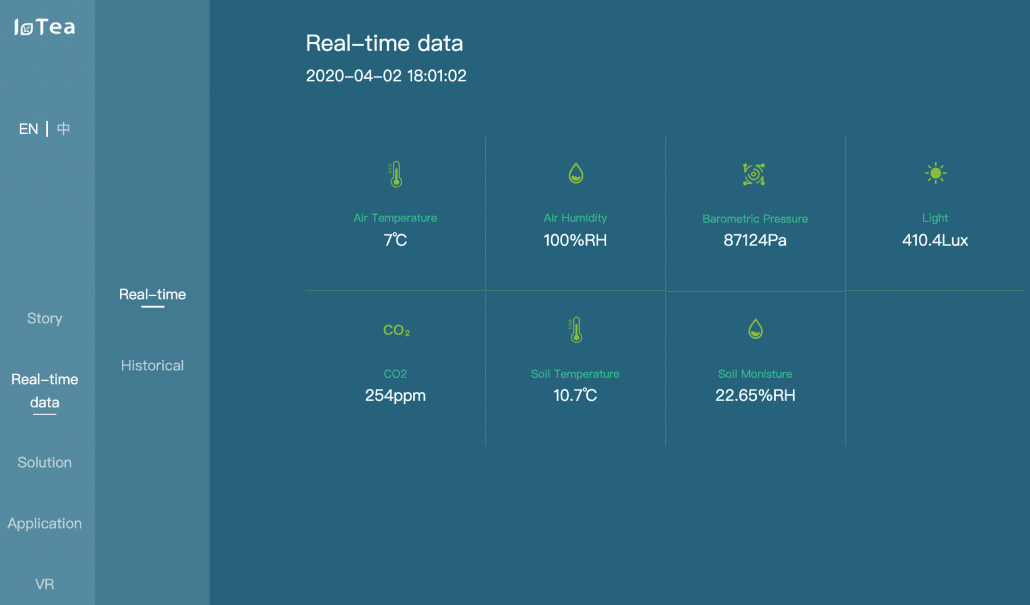The width and height of the screenshot is (1030, 605).
Task: Click the 87124Pa pressure reading
Action: click(755, 240)
